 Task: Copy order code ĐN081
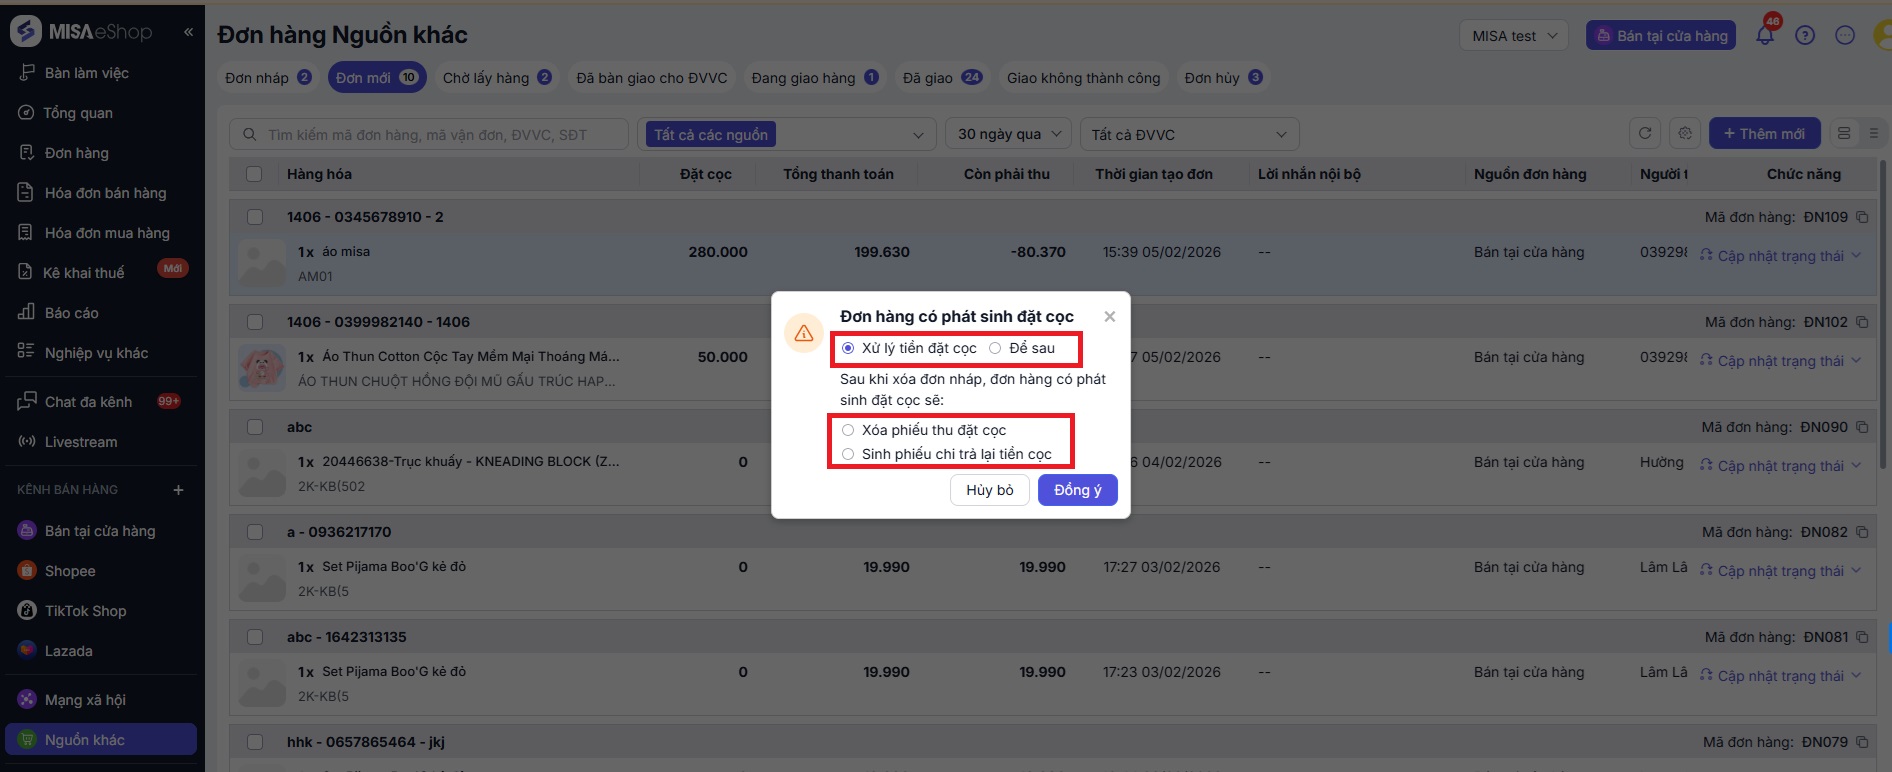pyautogui.click(x=1862, y=637)
